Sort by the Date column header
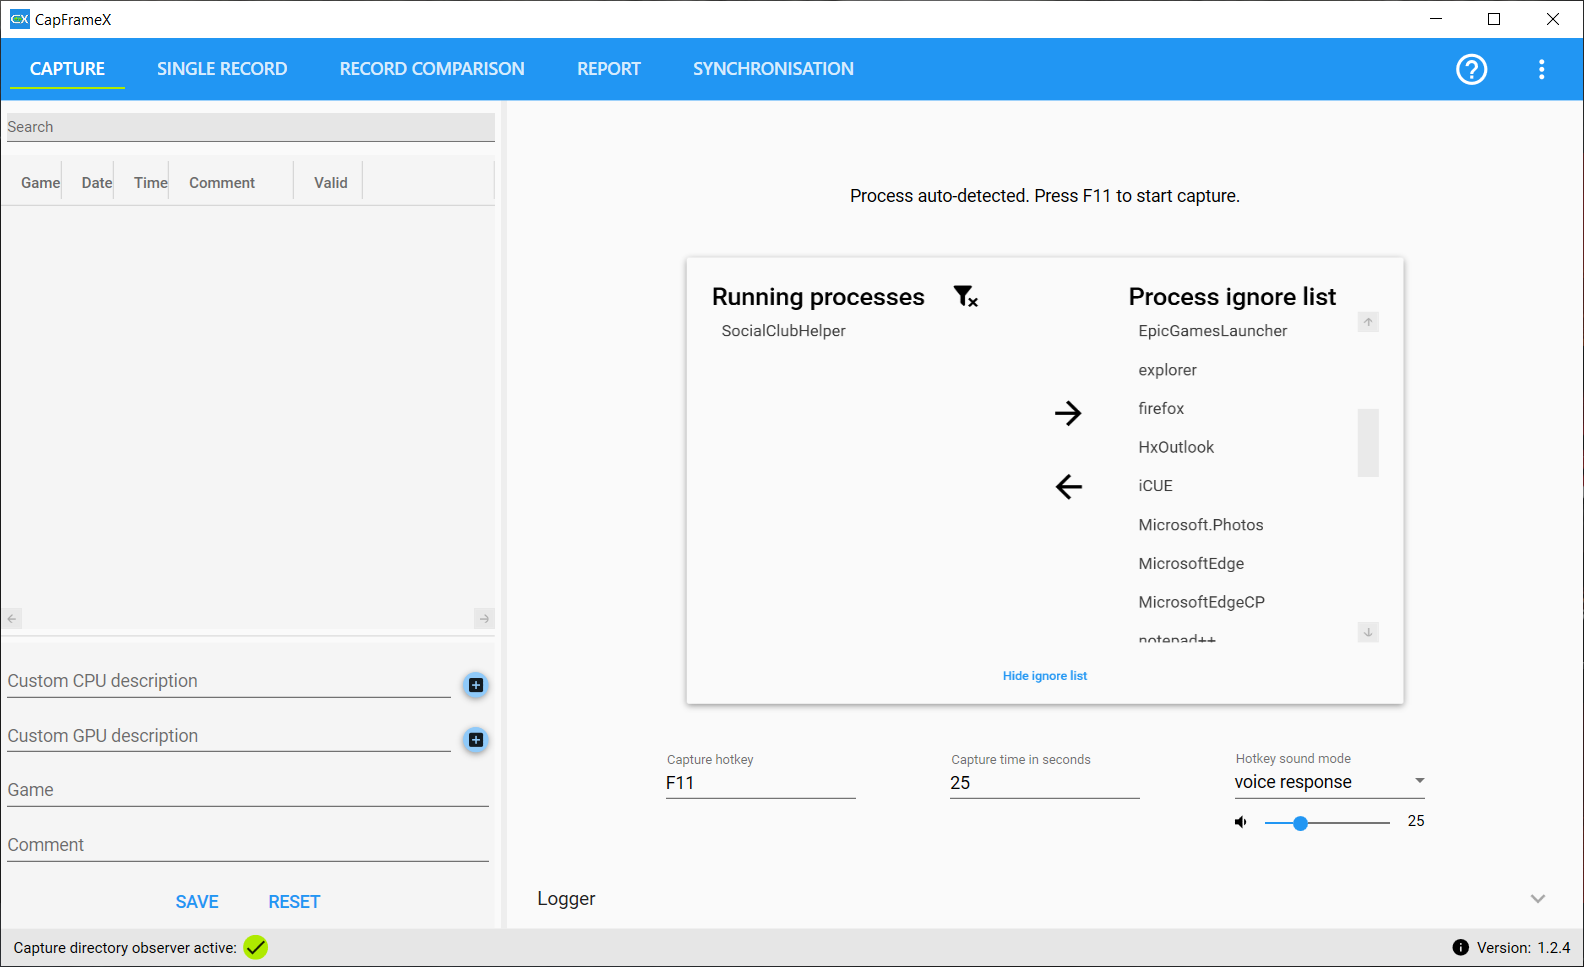Image resolution: width=1584 pixels, height=967 pixels. click(97, 183)
